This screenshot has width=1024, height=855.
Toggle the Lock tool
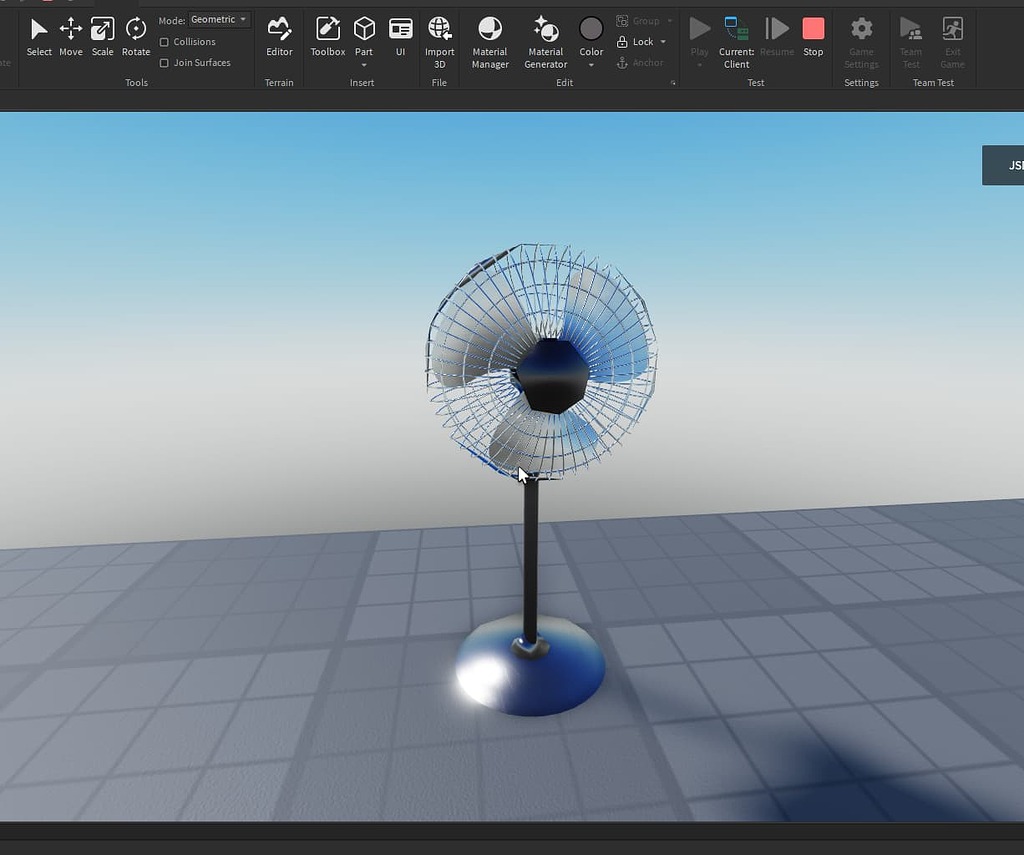click(x=637, y=41)
